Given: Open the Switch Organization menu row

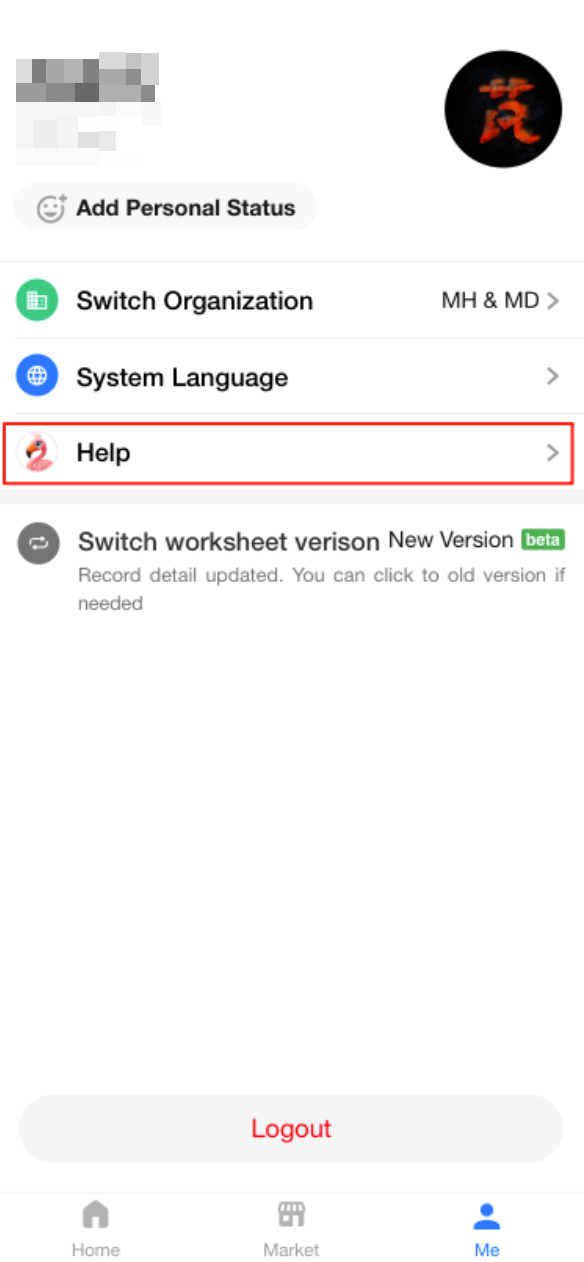Looking at the screenshot, I should (292, 301).
